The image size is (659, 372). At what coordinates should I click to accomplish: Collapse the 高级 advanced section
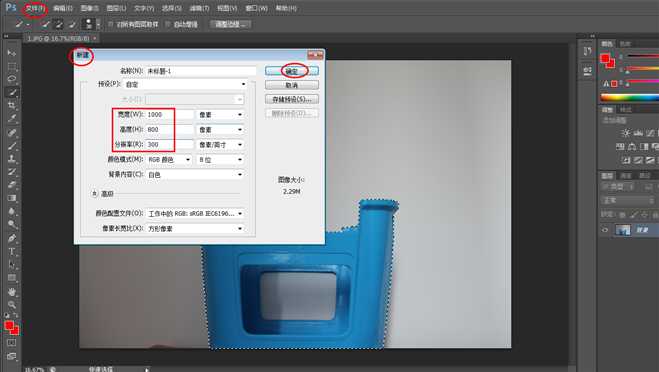(95, 193)
